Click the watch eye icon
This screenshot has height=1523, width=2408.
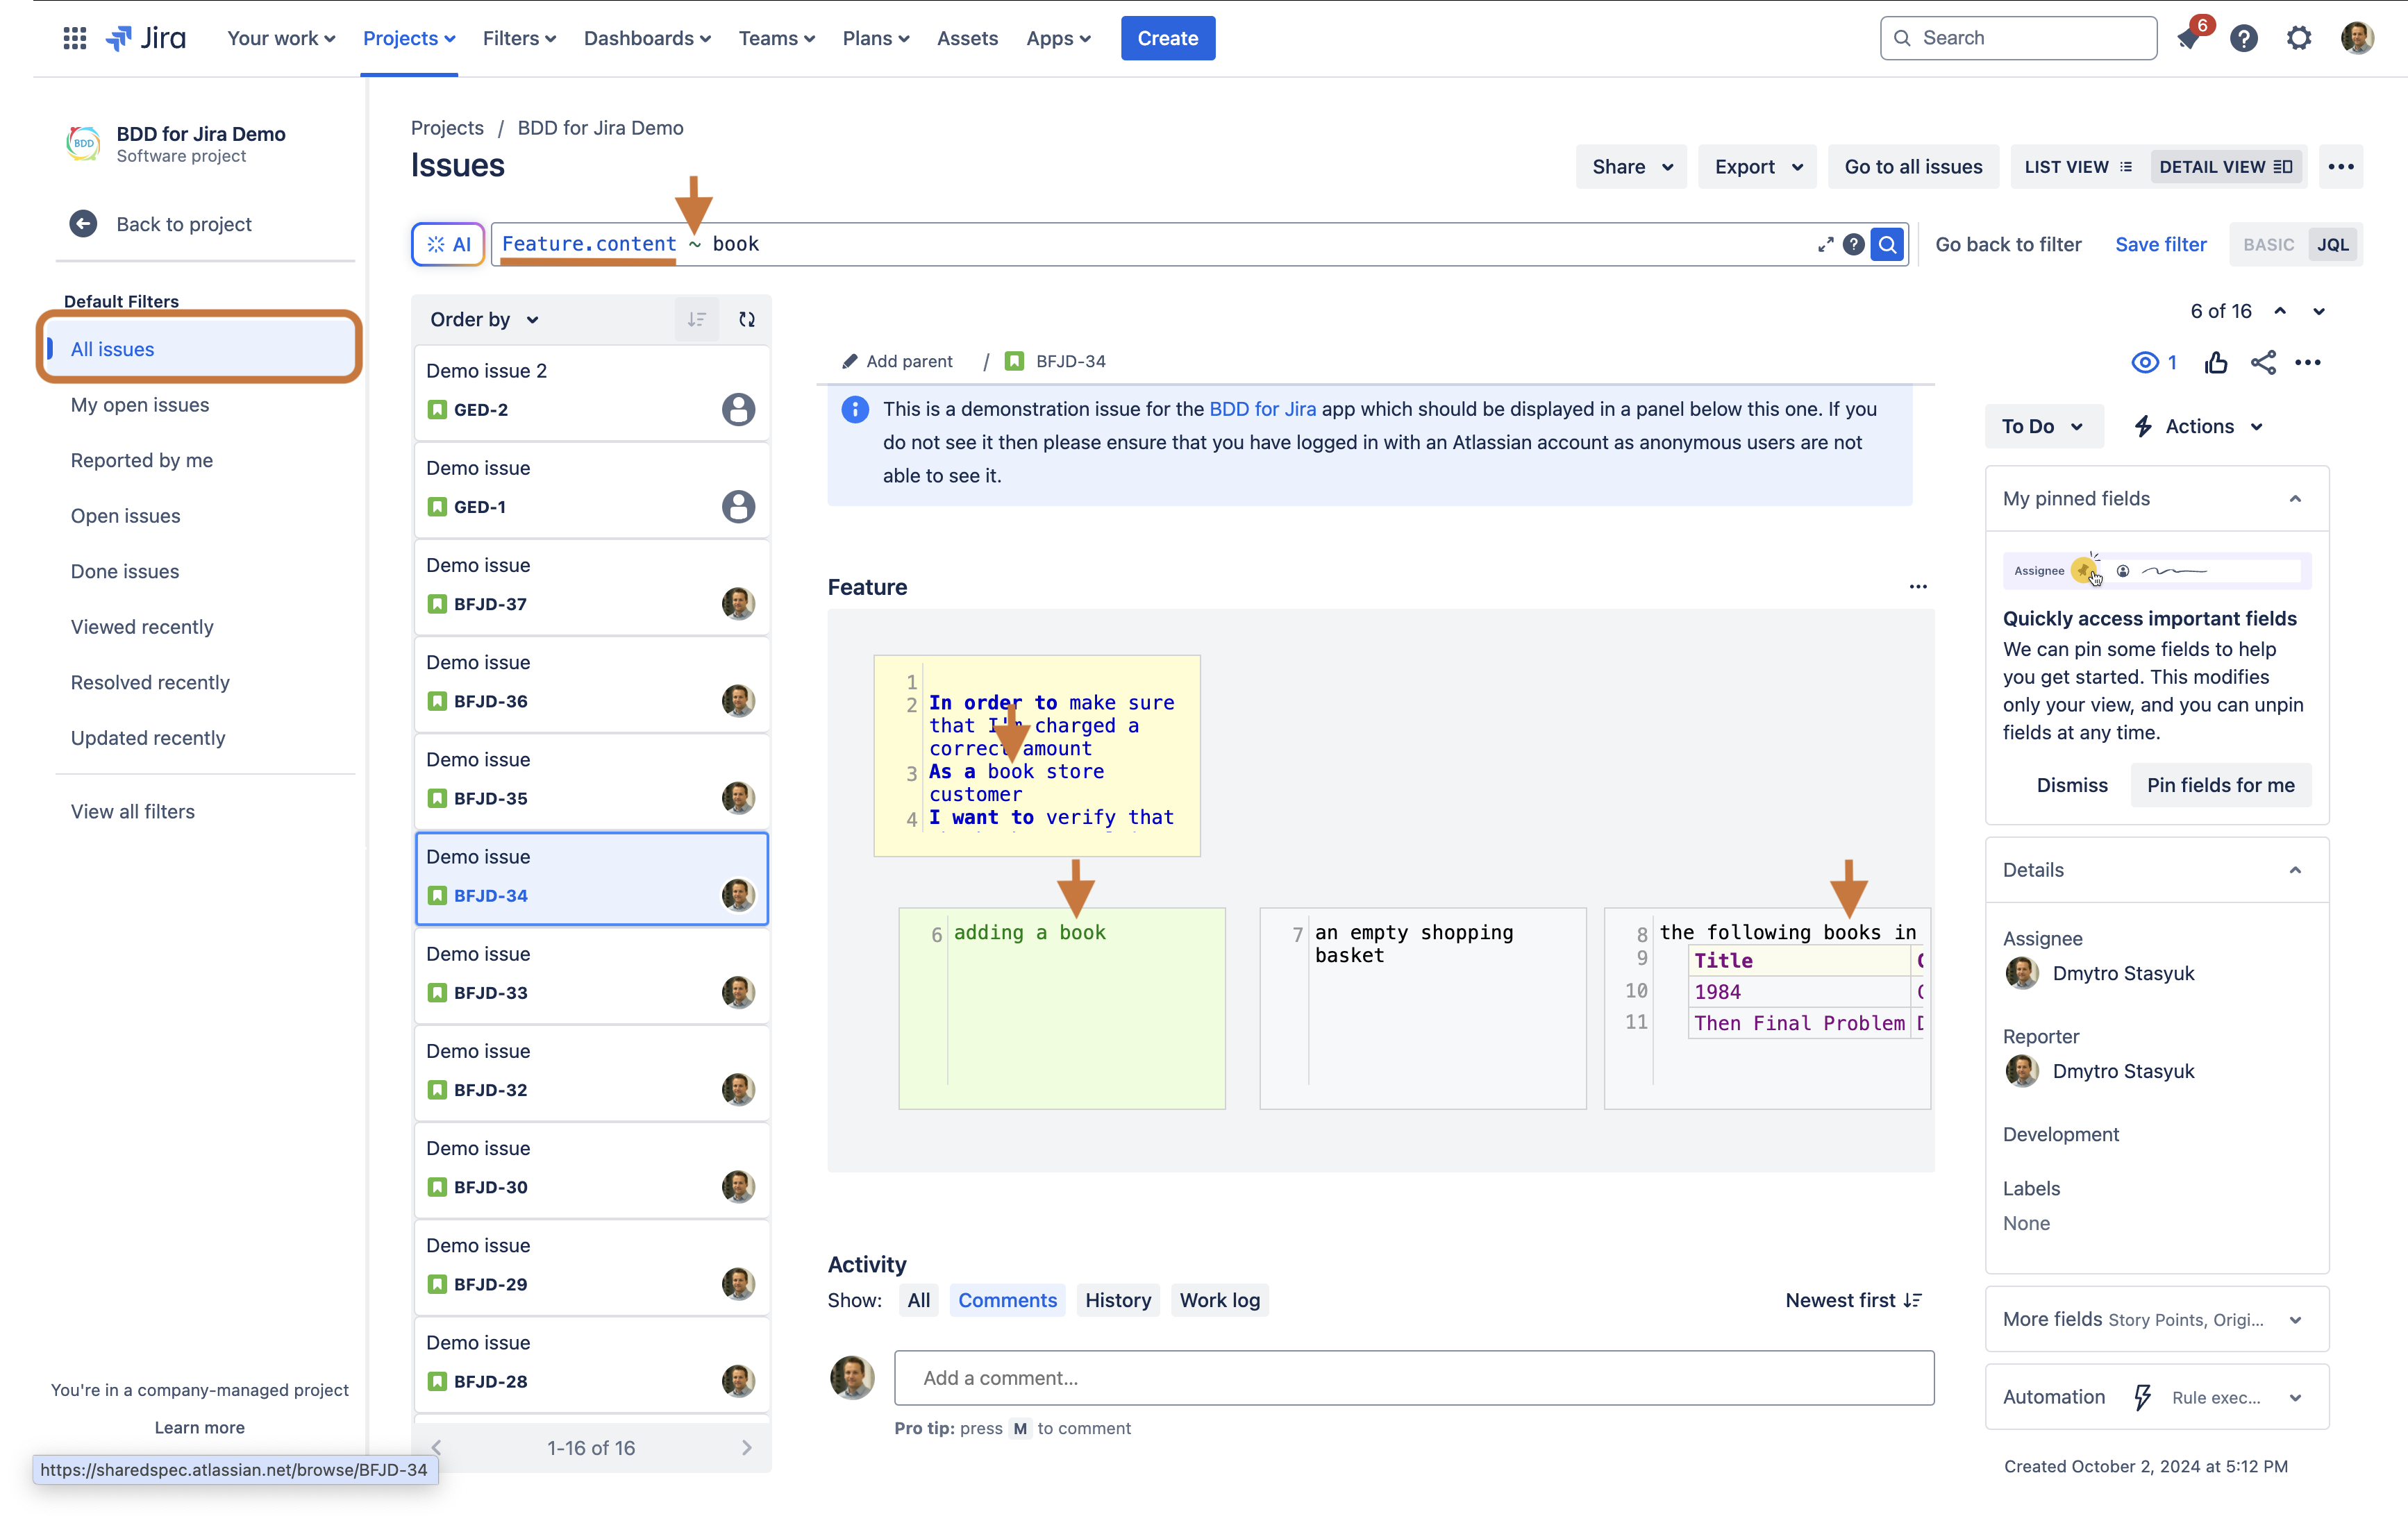(x=2145, y=362)
